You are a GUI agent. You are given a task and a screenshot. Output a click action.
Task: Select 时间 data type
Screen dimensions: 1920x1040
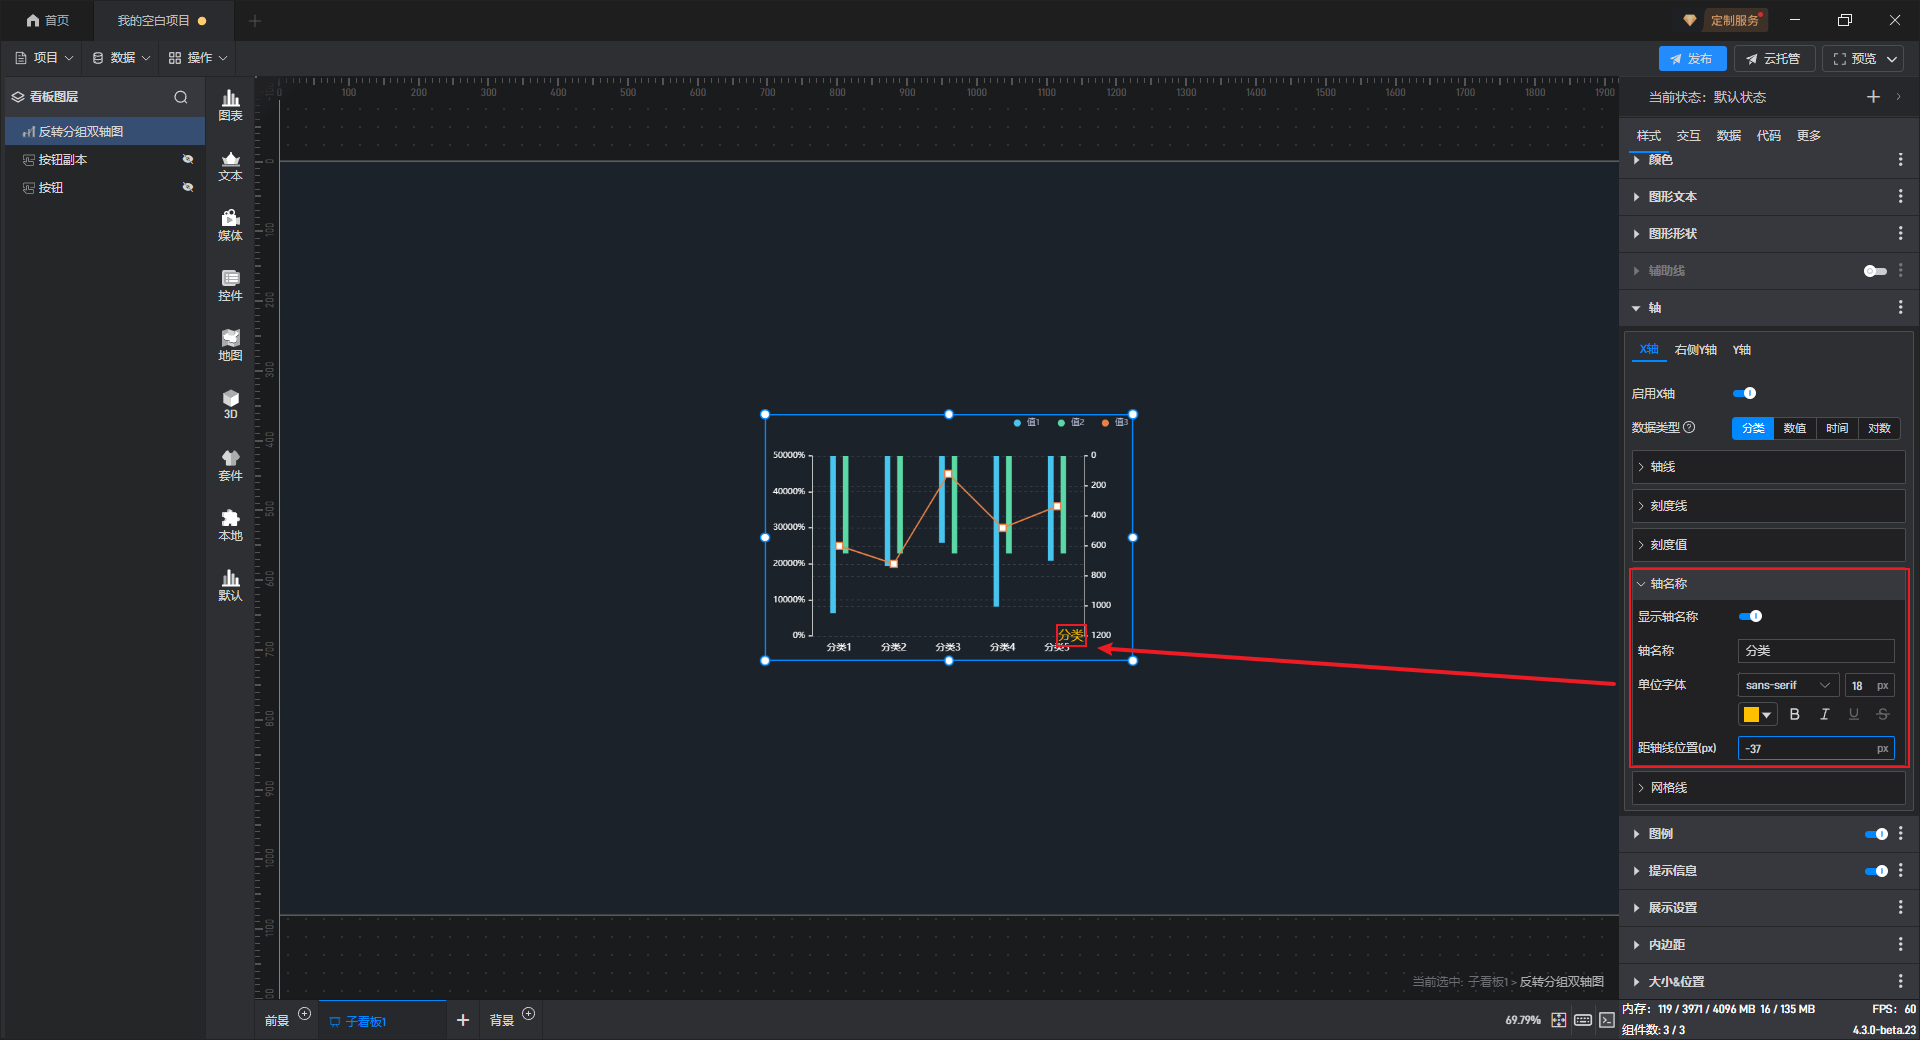coord(1837,428)
